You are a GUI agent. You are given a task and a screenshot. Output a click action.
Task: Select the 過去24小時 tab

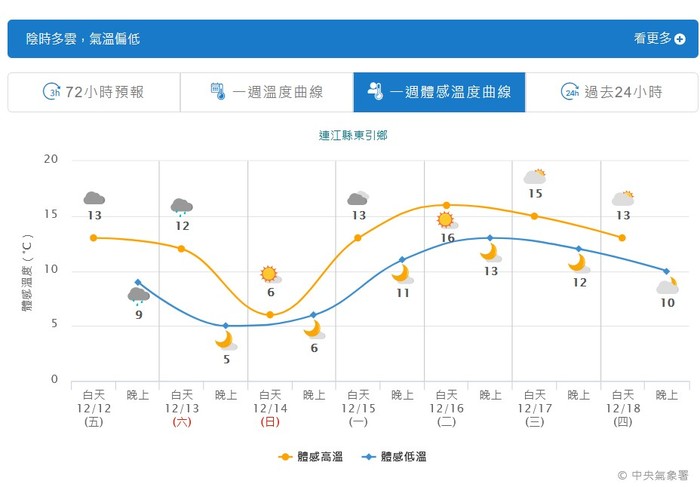click(x=612, y=92)
